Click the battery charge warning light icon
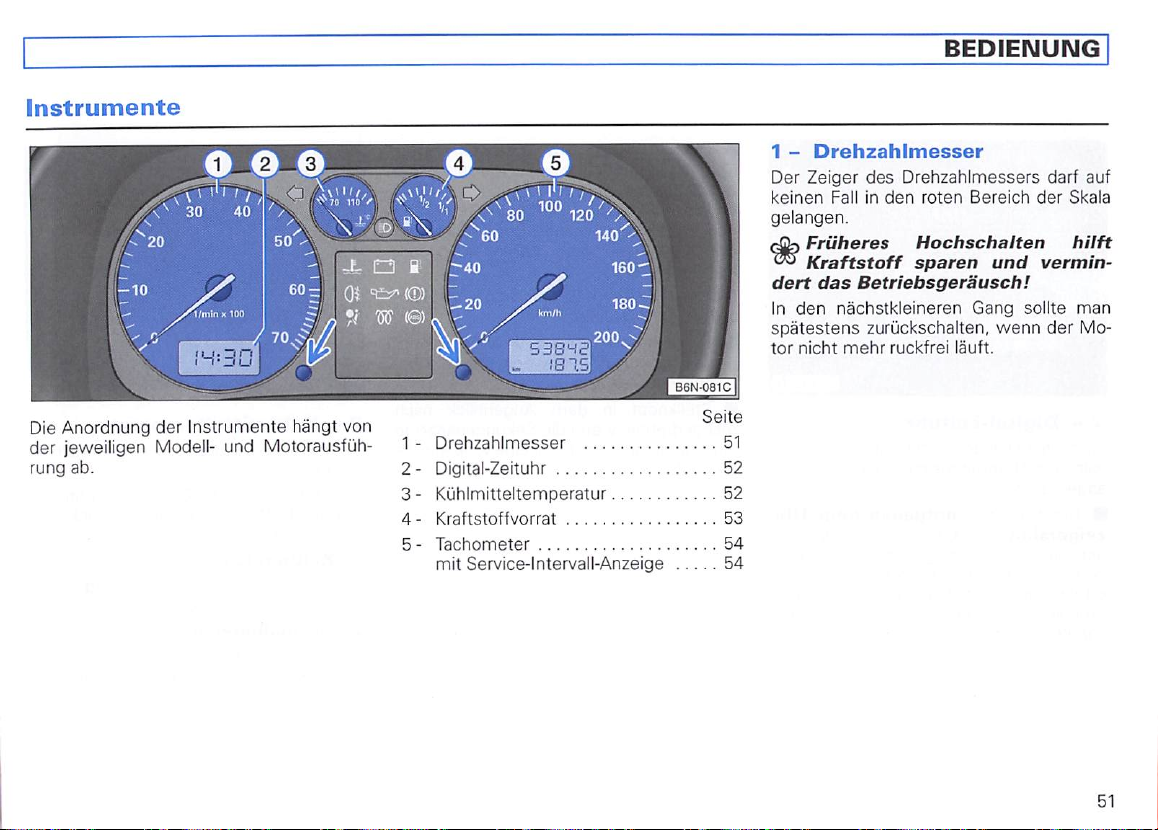 pos(384,267)
